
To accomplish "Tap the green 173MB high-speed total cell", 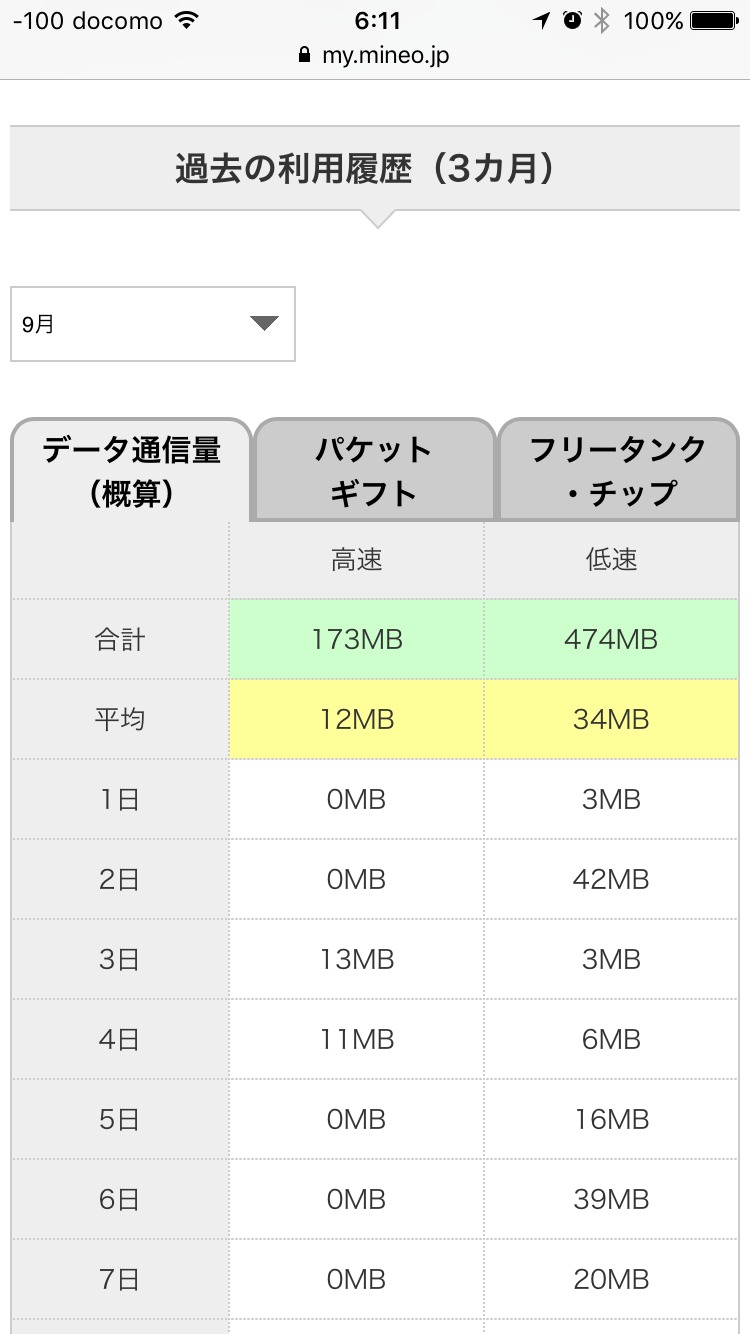I will pyautogui.click(x=357, y=640).
